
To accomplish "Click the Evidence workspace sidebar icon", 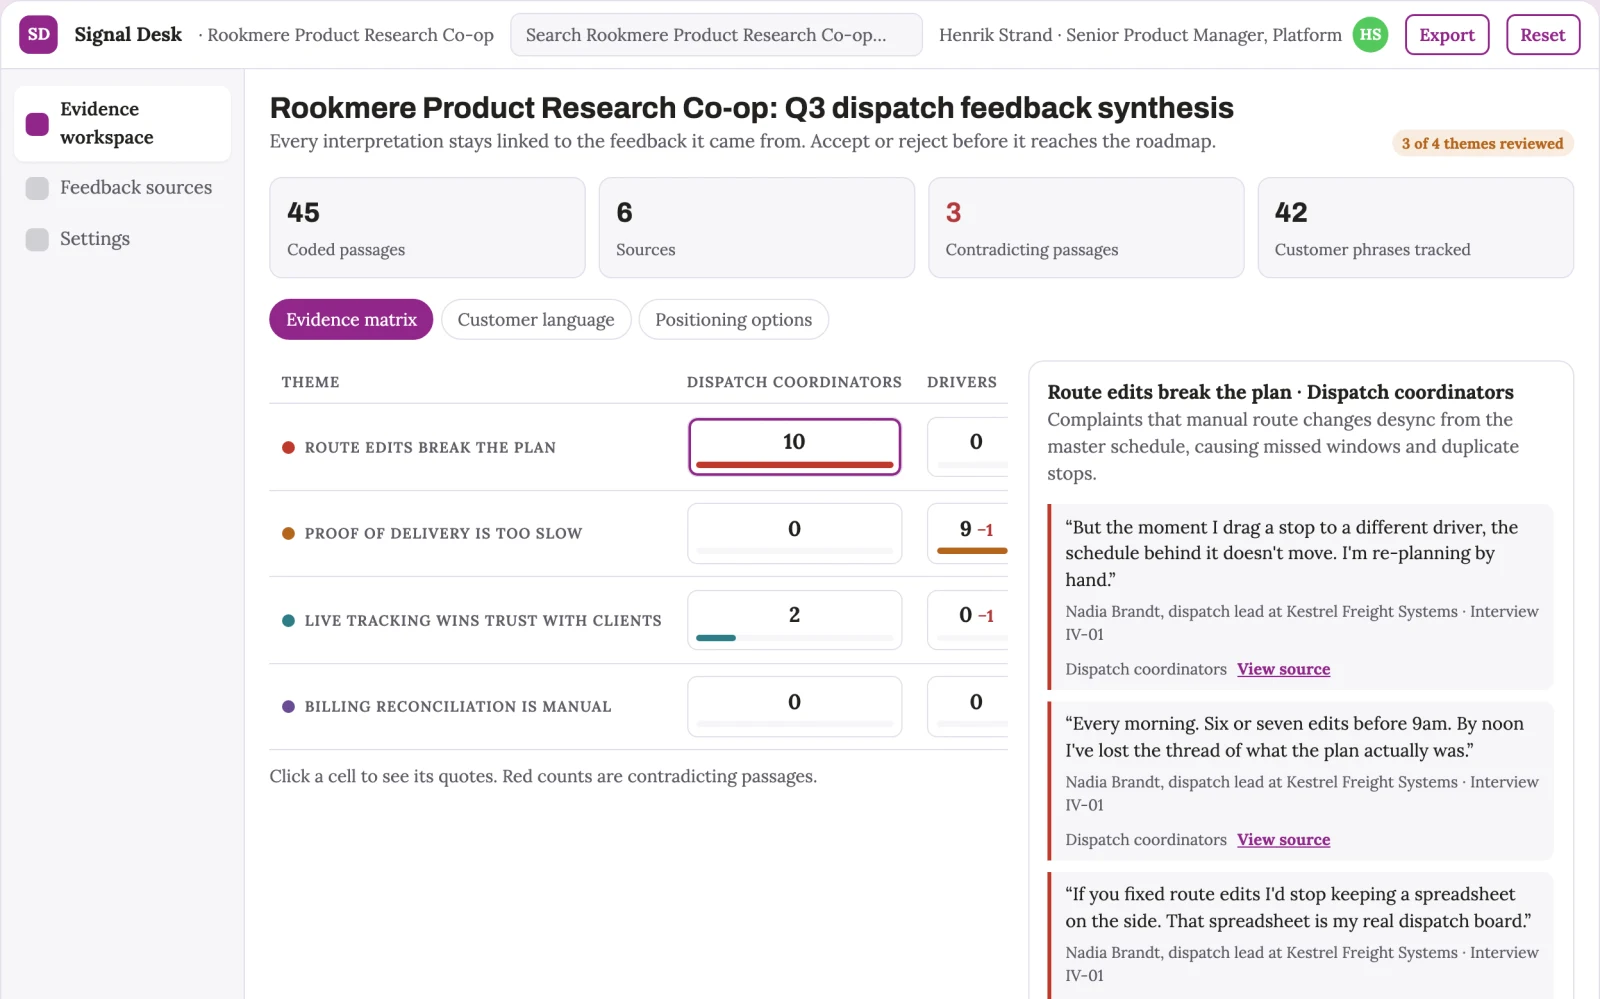I will [x=37, y=124].
